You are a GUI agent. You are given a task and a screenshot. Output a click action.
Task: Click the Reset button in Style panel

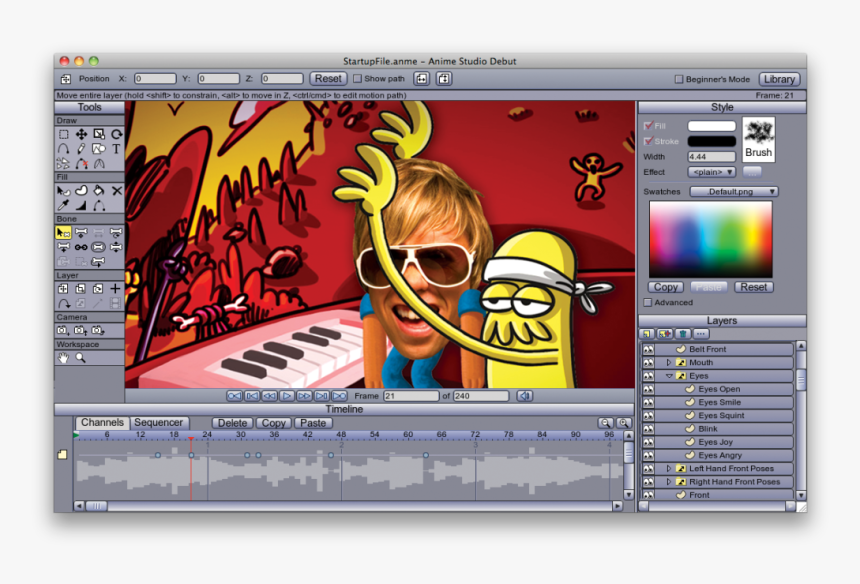pyautogui.click(x=754, y=287)
